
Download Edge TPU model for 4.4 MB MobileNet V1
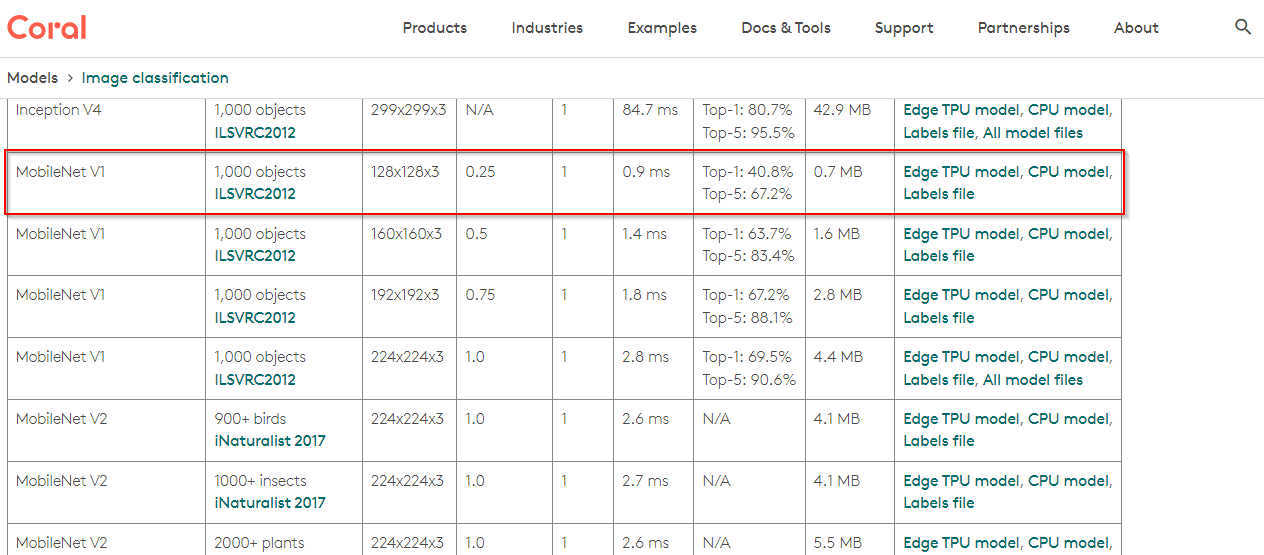pyautogui.click(x=962, y=357)
